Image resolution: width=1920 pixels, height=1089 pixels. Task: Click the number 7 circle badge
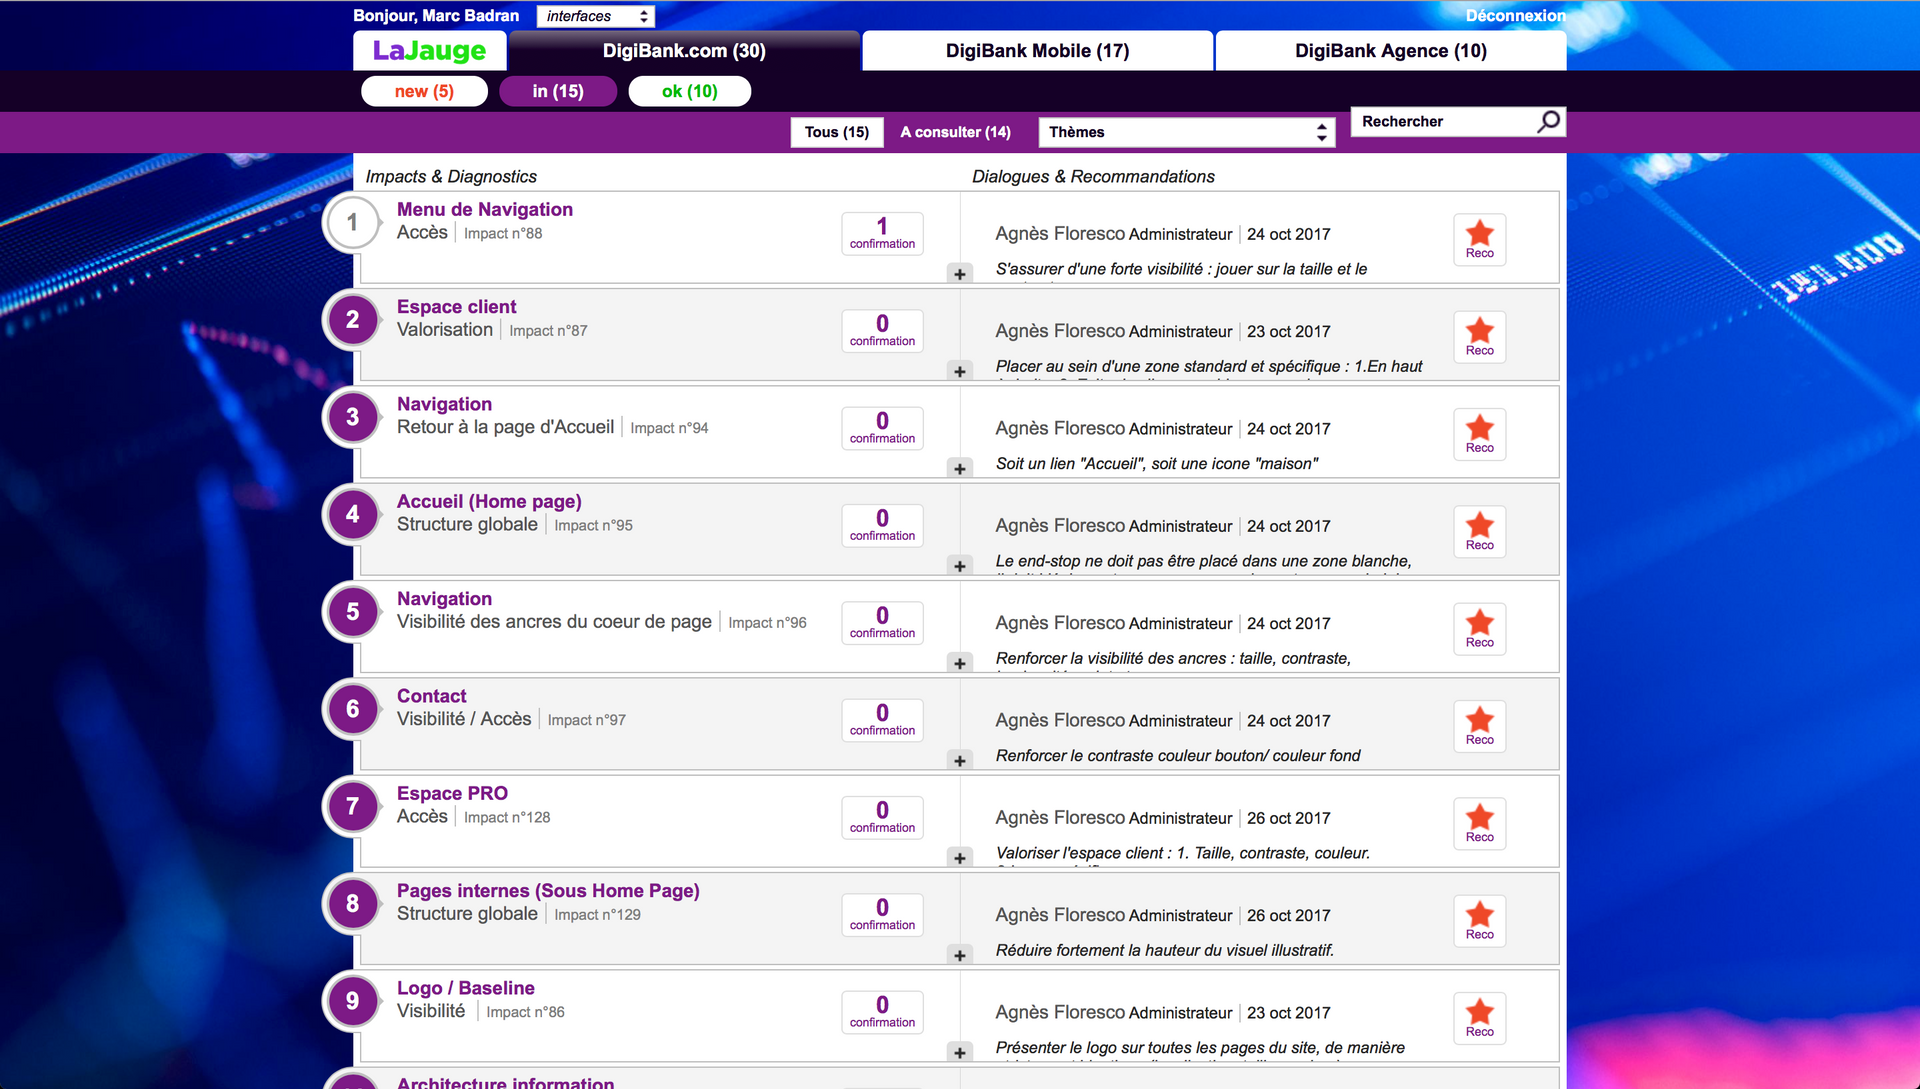[352, 806]
